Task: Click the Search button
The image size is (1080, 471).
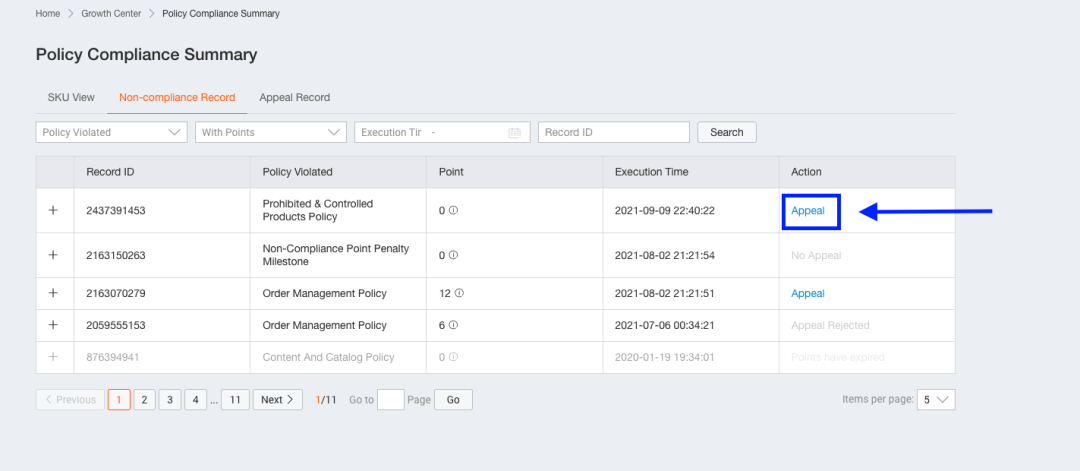Action: (727, 132)
